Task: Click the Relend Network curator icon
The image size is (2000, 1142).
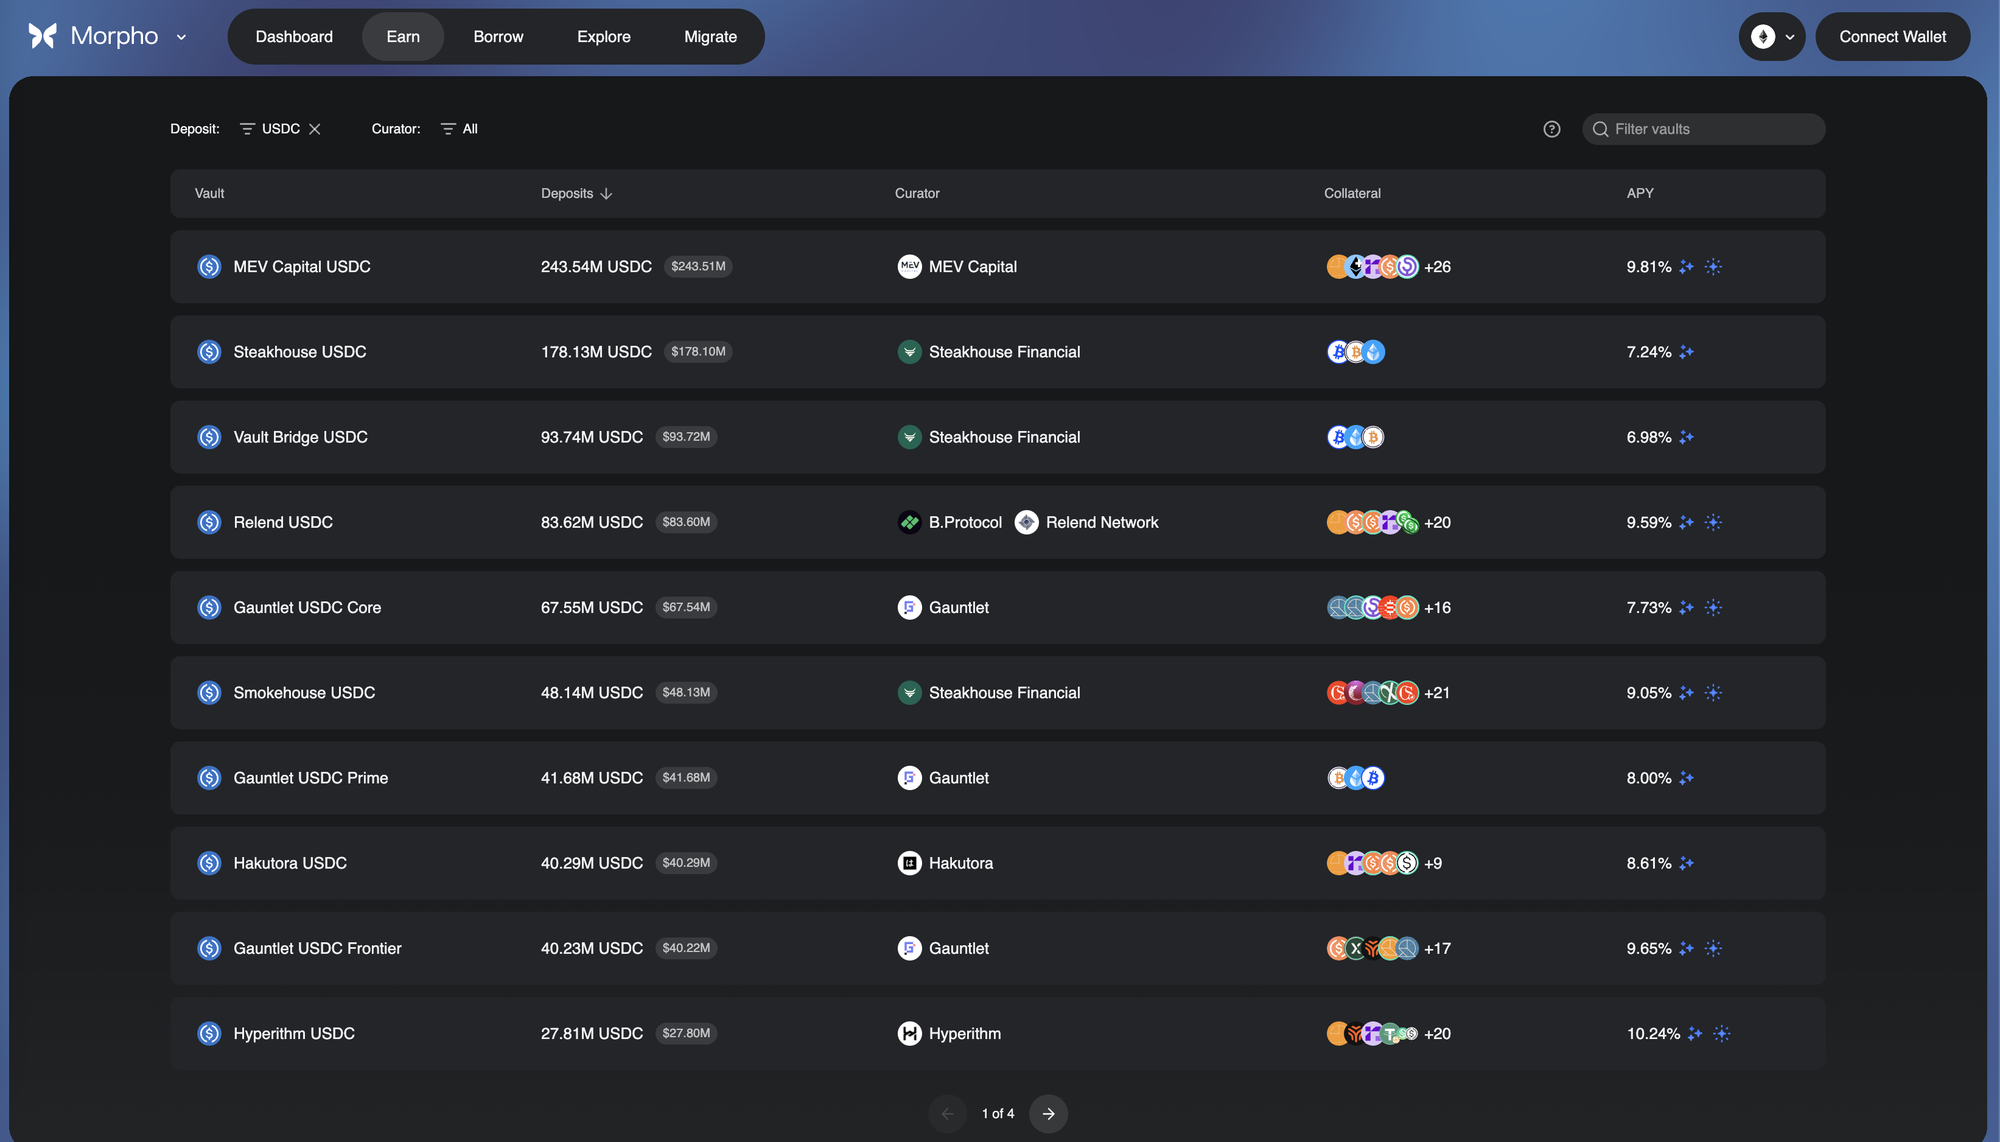Action: (1026, 522)
